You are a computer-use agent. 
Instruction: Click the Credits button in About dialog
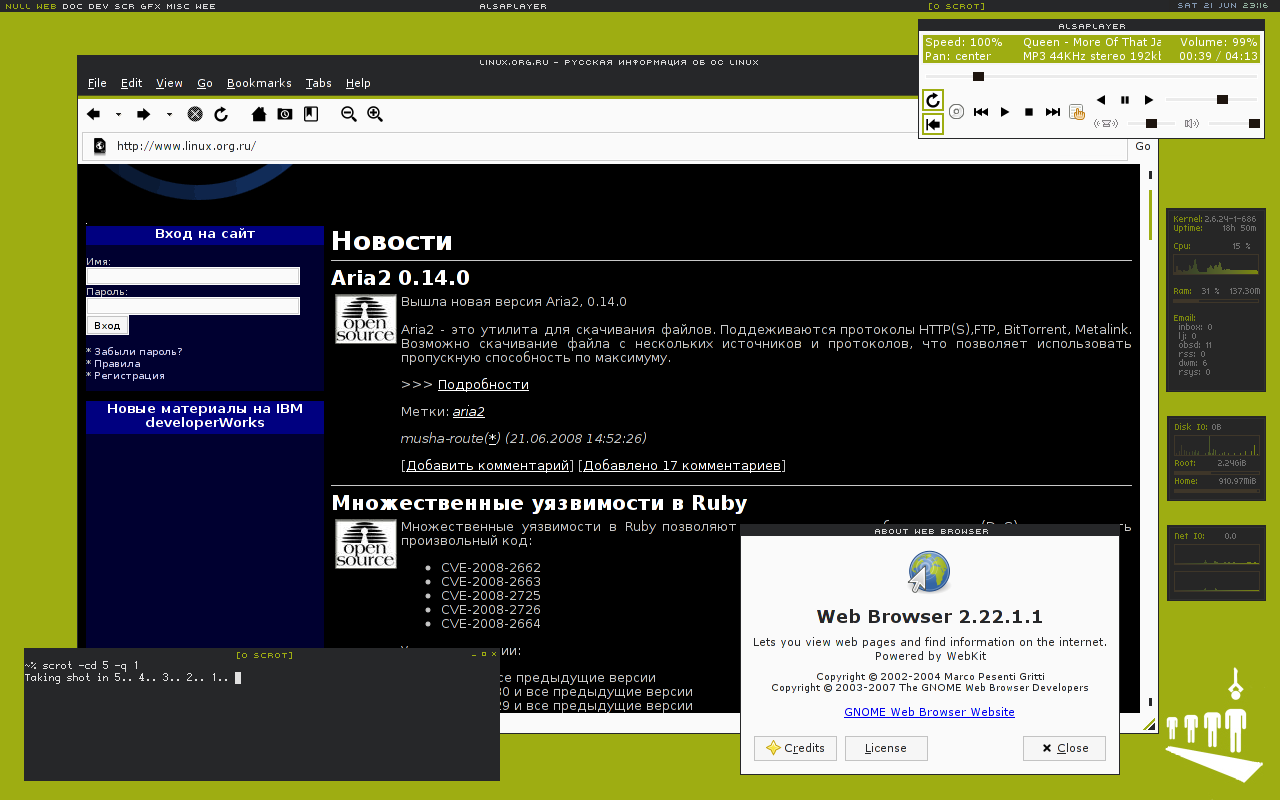click(x=795, y=748)
